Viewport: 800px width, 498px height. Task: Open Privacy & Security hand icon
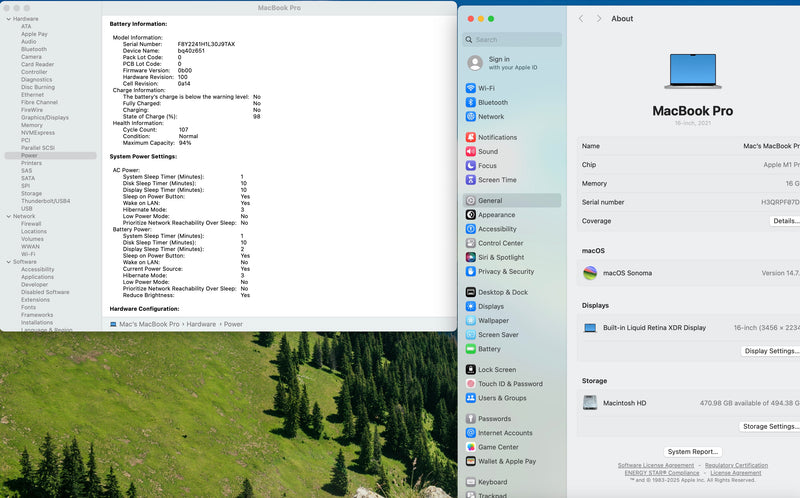click(470, 272)
